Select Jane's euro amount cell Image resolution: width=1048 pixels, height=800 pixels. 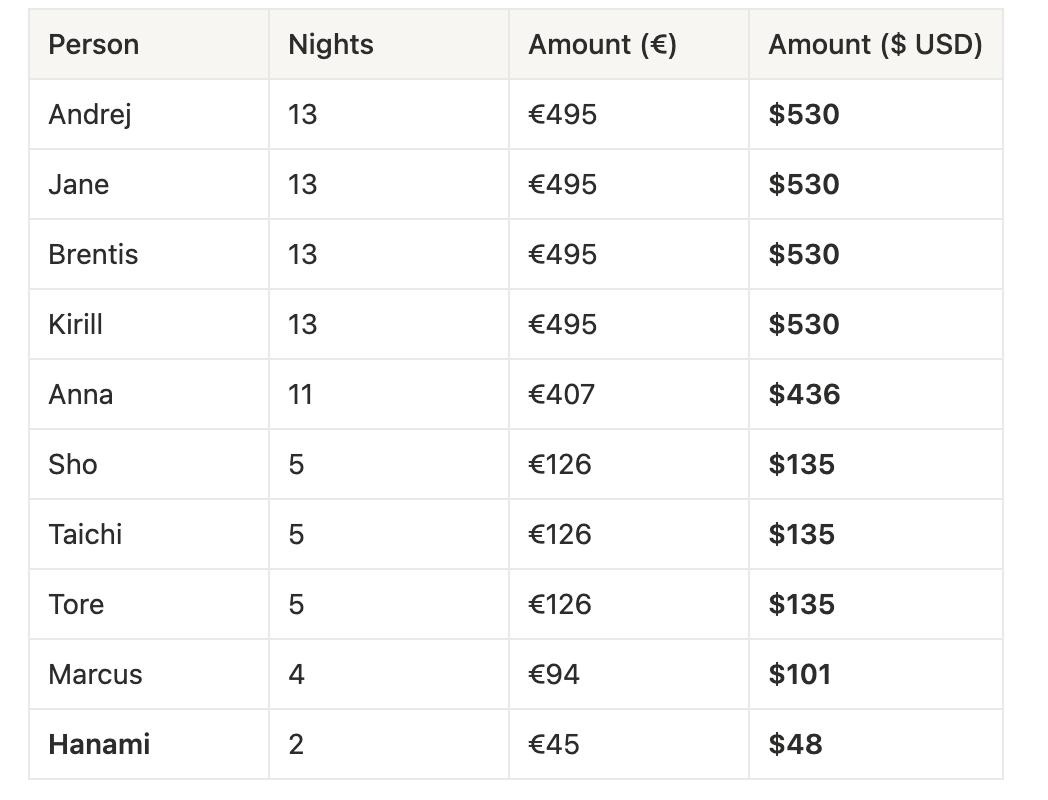[x=562, y=184]
